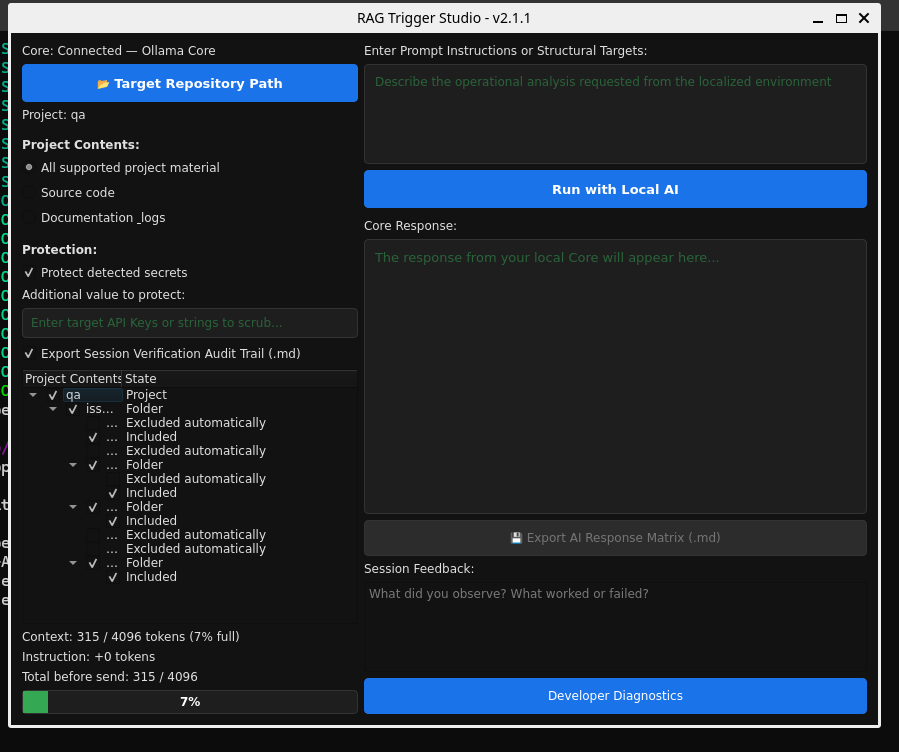Click the Project Contents: heading
The image size is (899, 752).
pyautogui.click(x=81, y=144)
